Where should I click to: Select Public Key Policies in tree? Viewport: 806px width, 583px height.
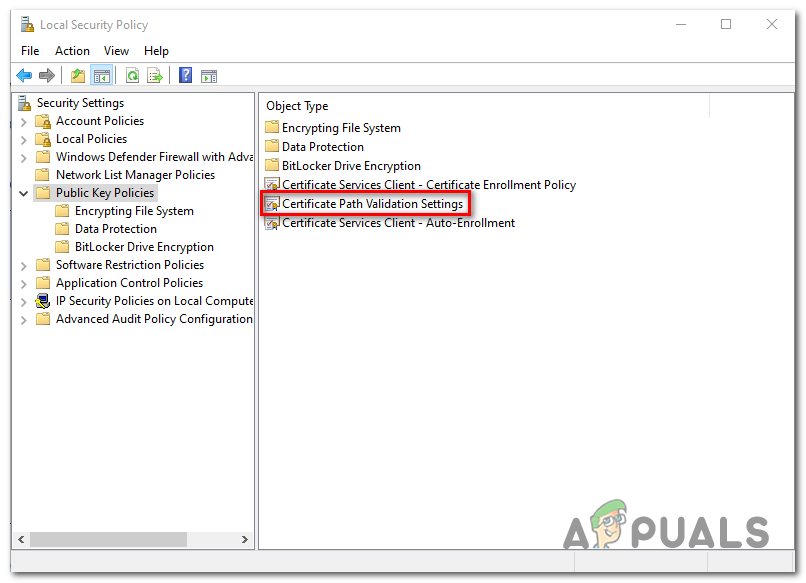click(x=105, y=193)
